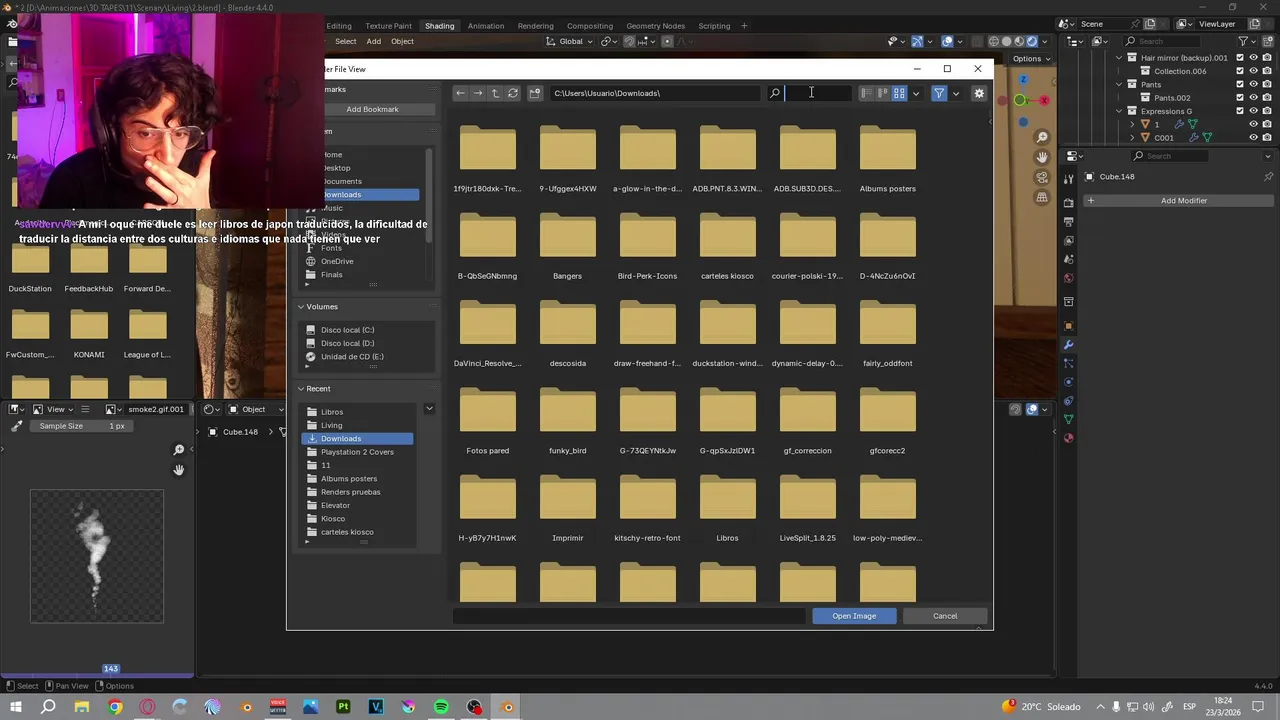Click Add Modifier button
This screenshot has width=1280, height=720.
coord(1183,201)
